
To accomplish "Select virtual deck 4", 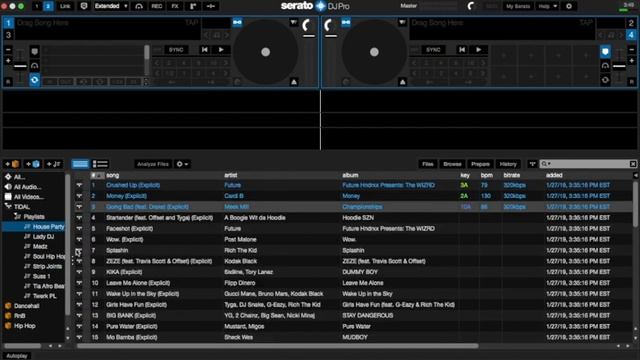I will click(x=631, y=35).
